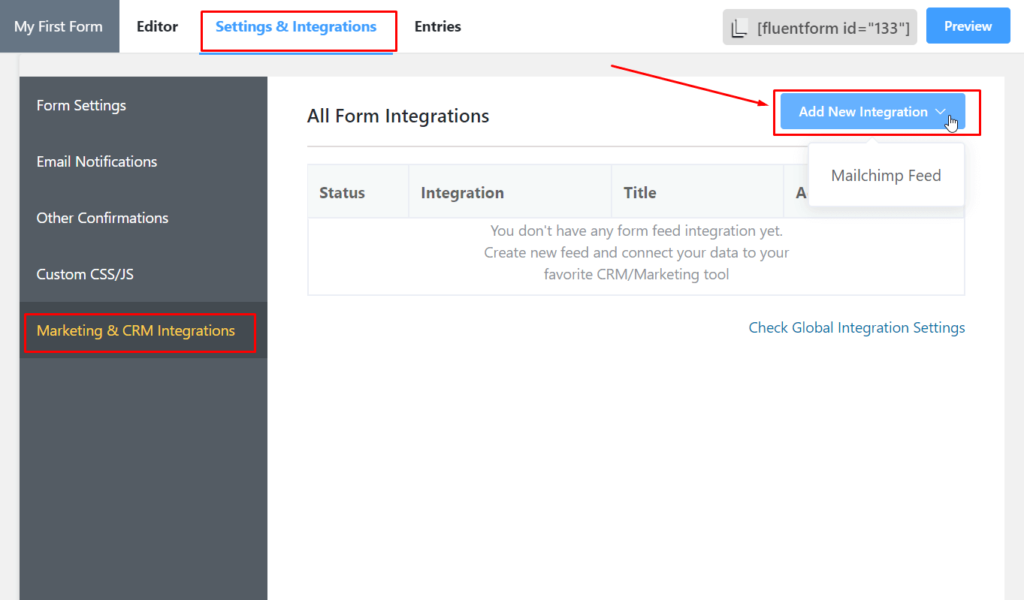Sort by the Status column header
This screenshot has width=1024, height=600.
tap(341, 192)
